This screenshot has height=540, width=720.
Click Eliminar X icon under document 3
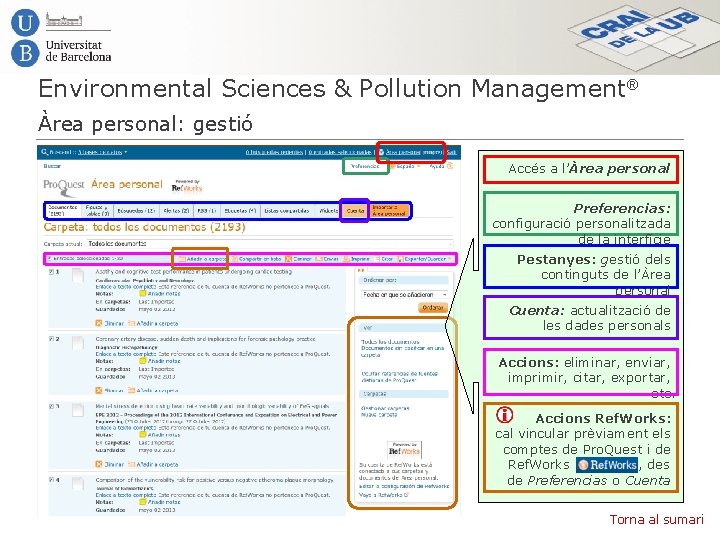(x=99, y=464)
